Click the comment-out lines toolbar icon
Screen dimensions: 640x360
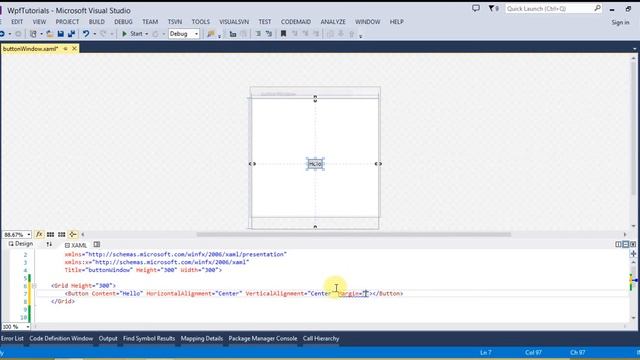(x=258, y=34)
